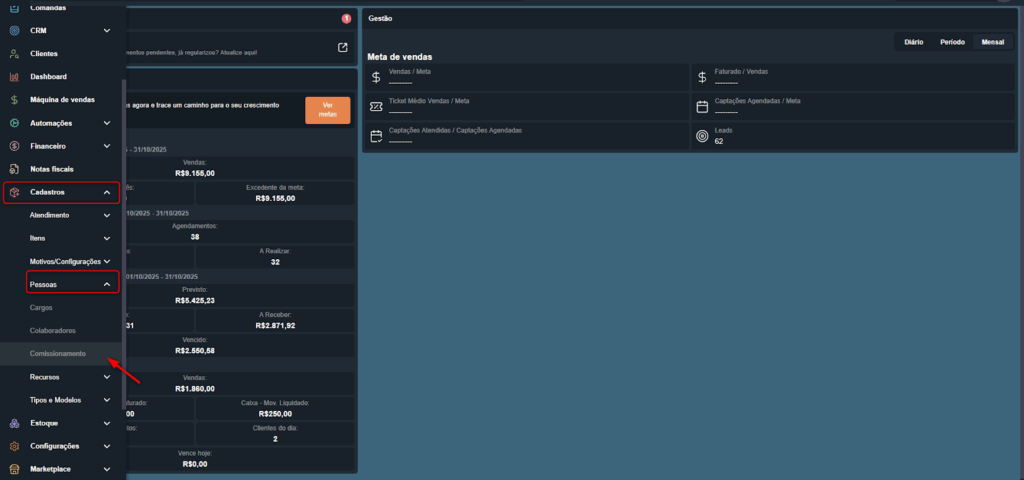Select the Mensal view tab
This screenshot has width=1024, height=480.
coord(991,42)
